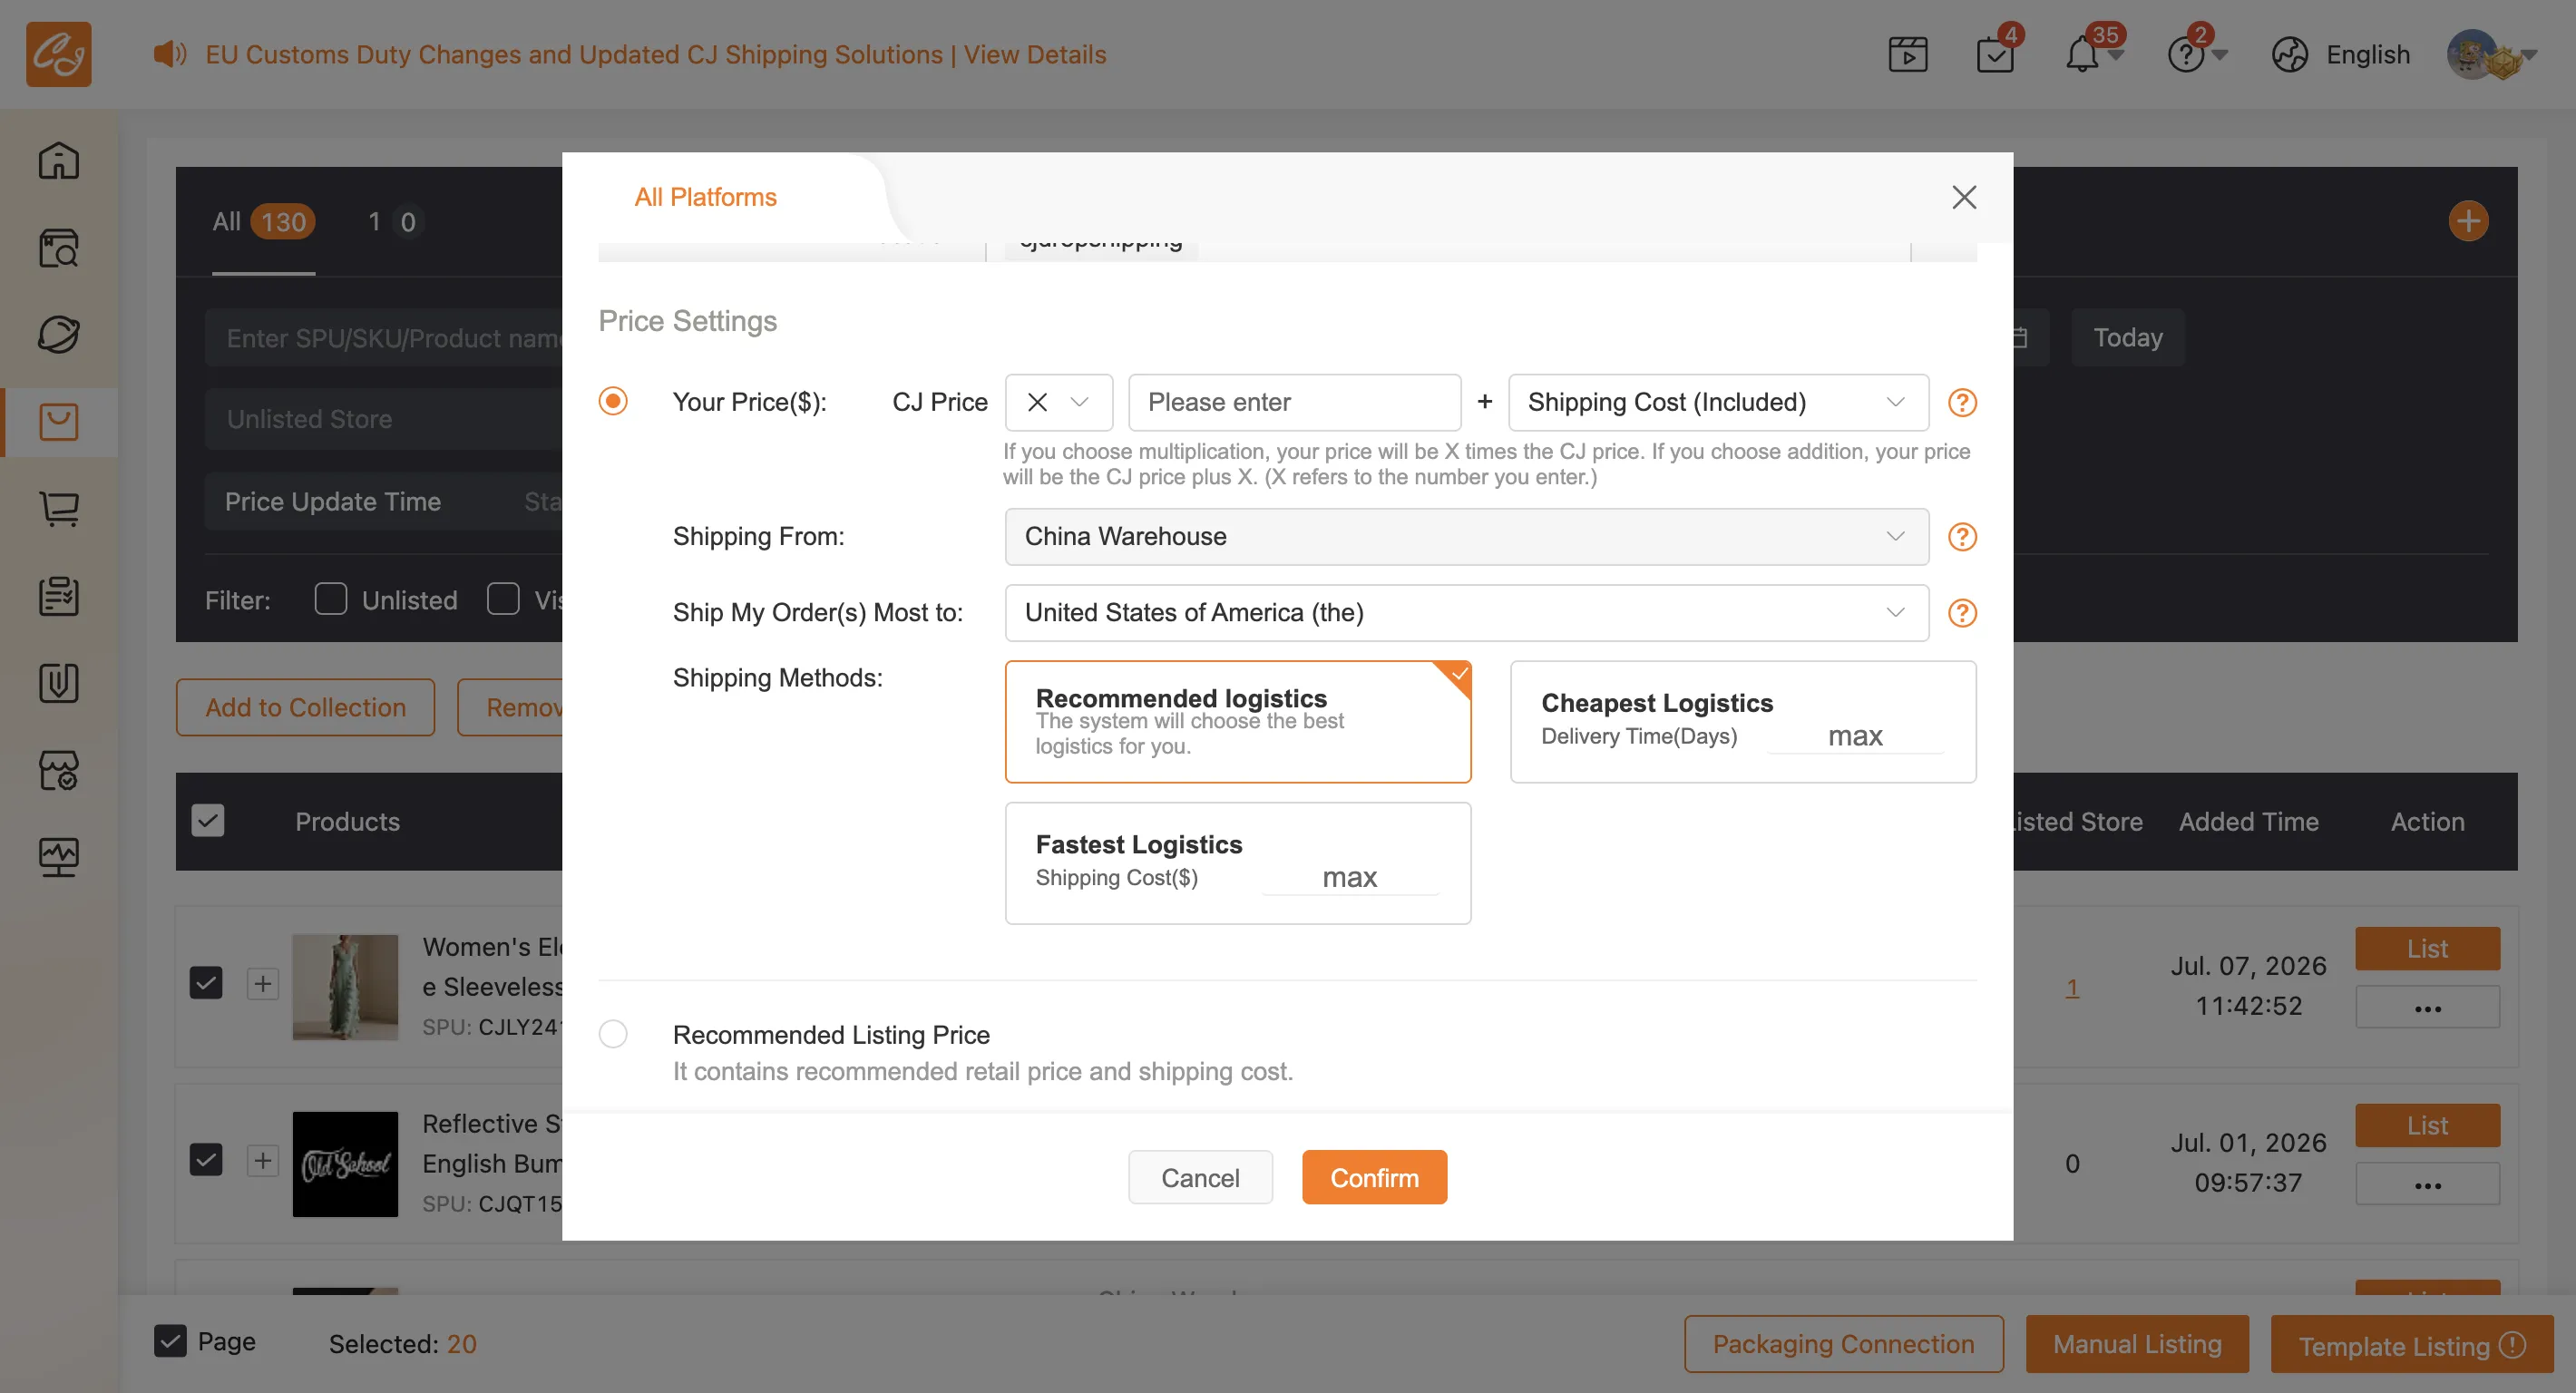This screenshot has width=2576, height=1393.
Task: Click the price multiplier Please enter field
Action: click(x=1294, y=402)
